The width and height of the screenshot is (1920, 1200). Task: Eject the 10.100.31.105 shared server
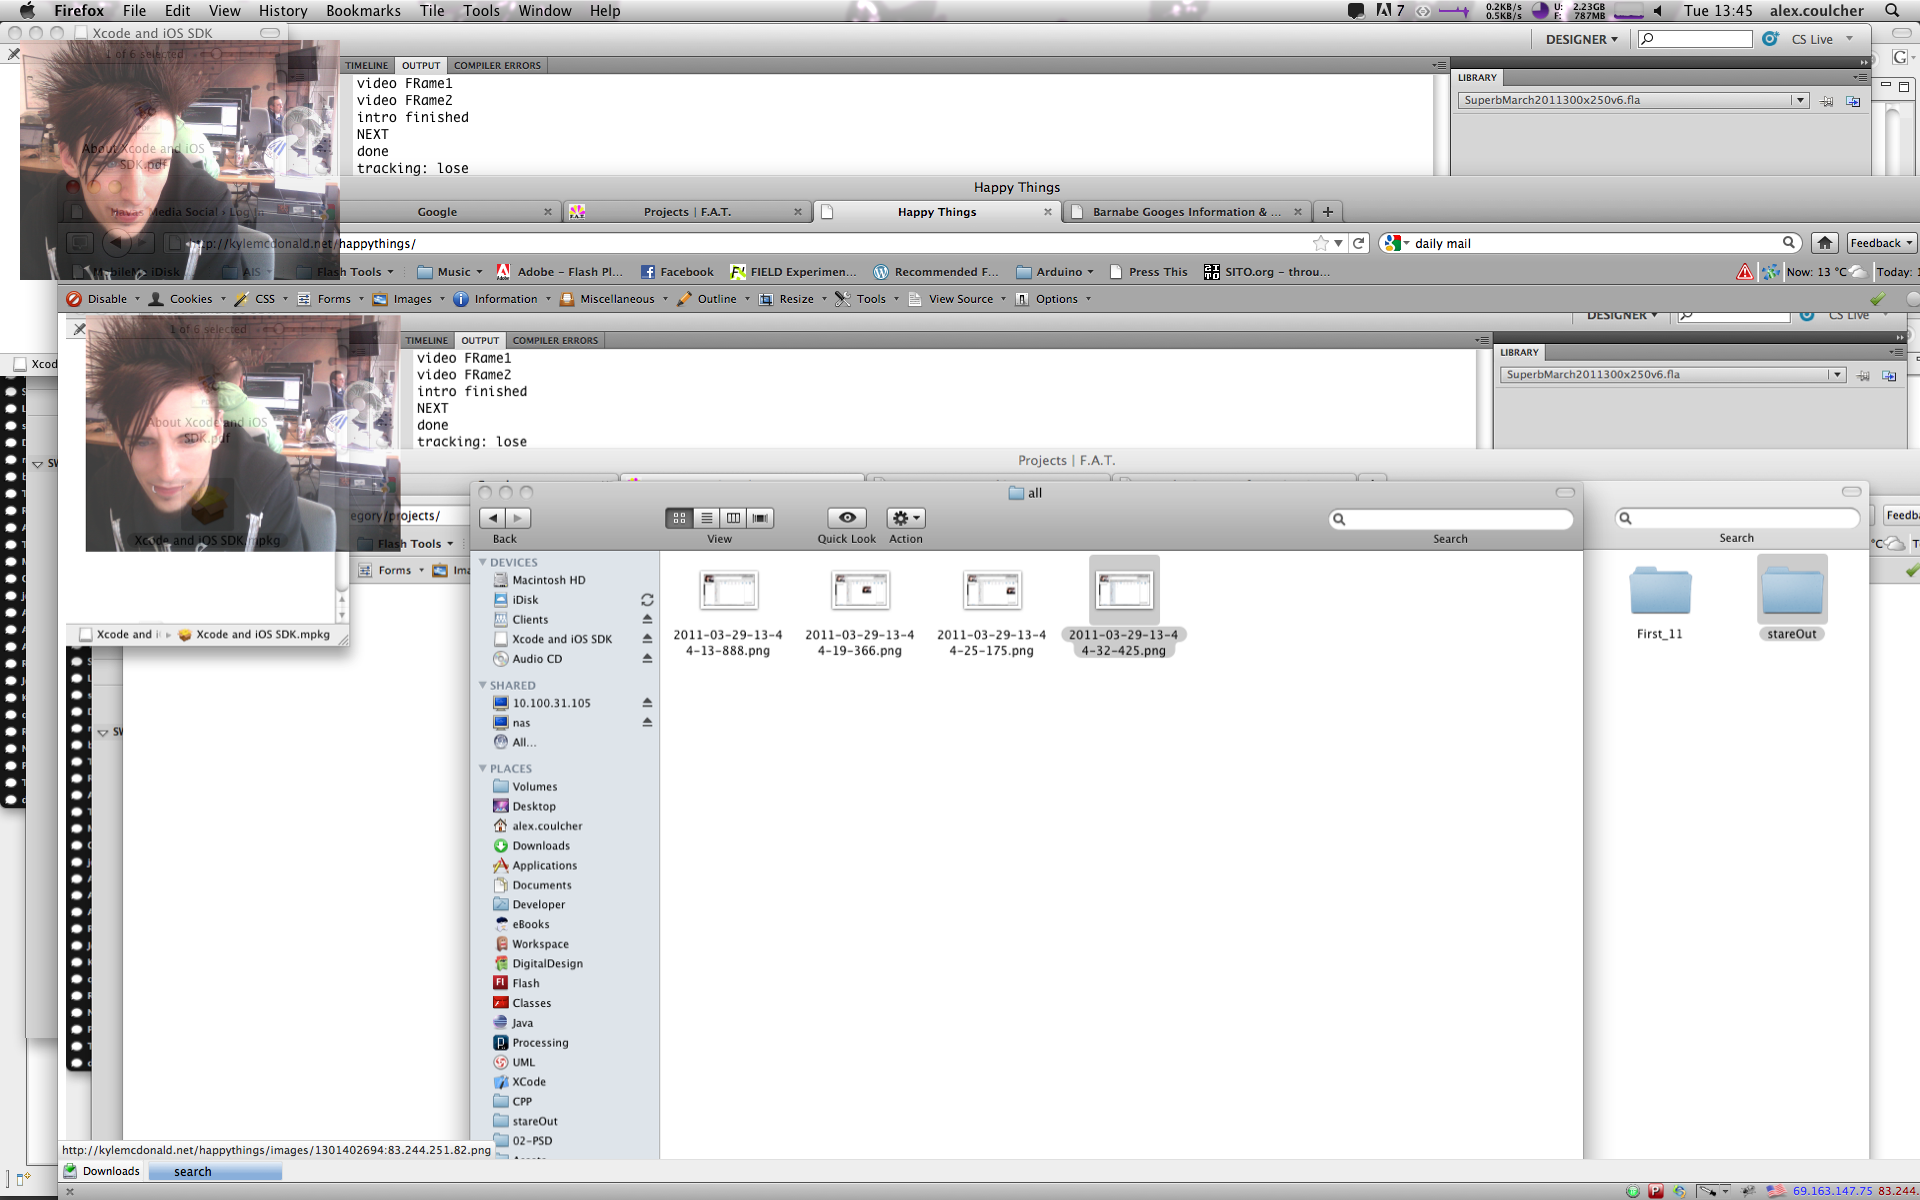(647, 703)
